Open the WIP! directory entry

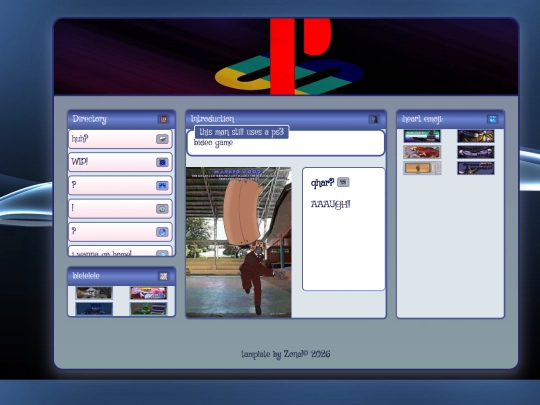click(121, 162)
